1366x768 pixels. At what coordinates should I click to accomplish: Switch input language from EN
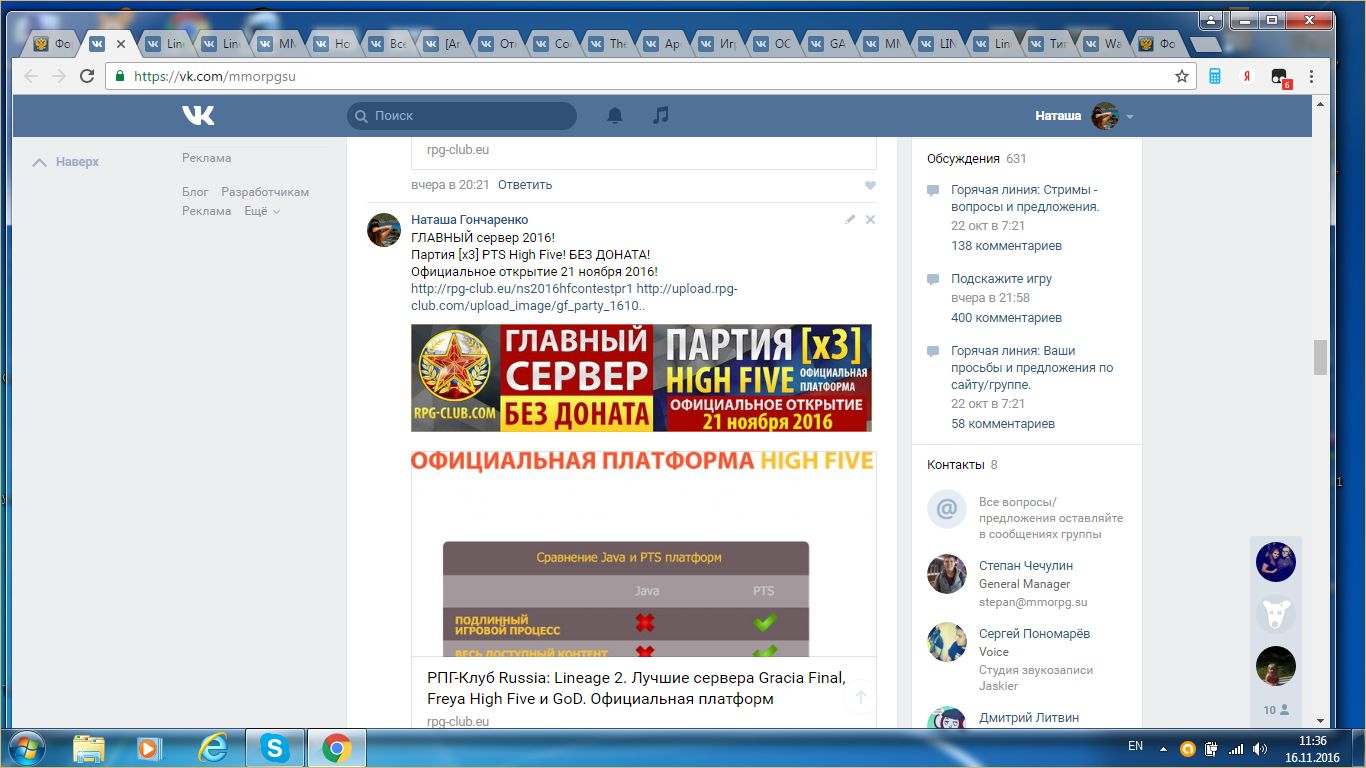click(1135, 746)
